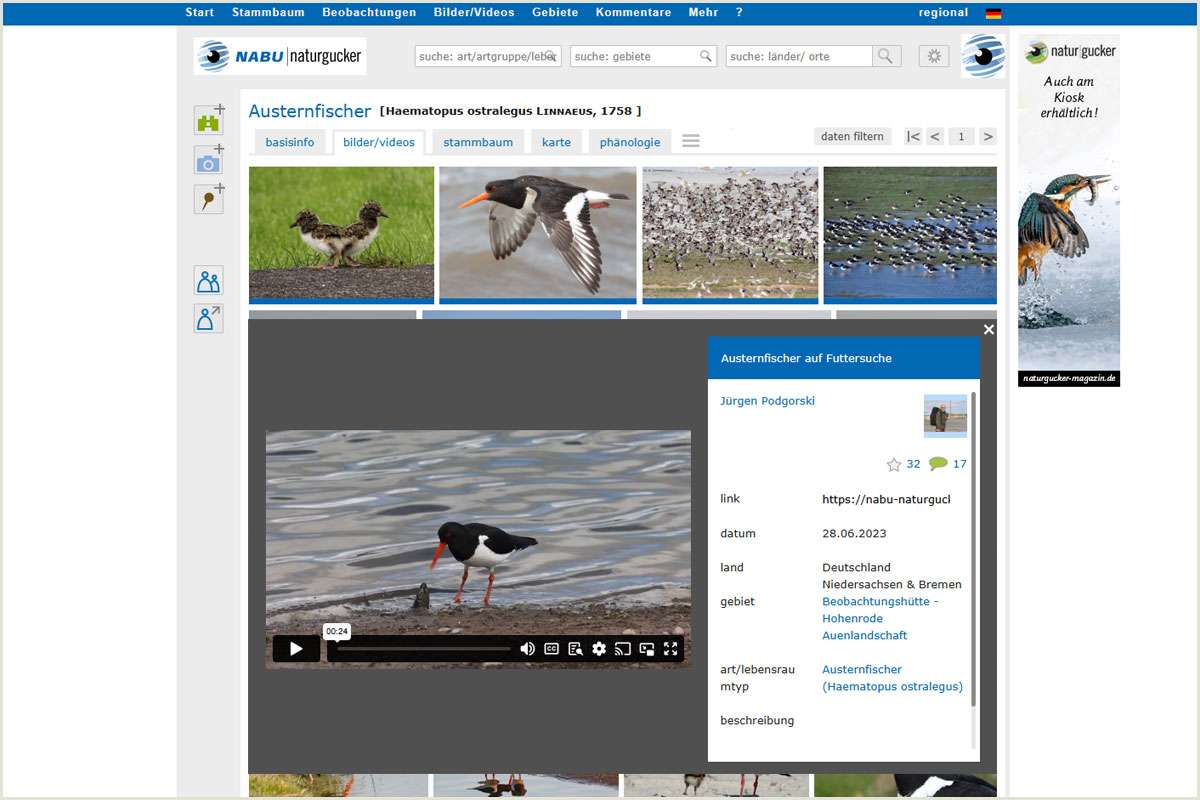The width and height of the screenshot is (1200, 800).
Task: Mute the video audio
Action: click(x=528, y=648)
